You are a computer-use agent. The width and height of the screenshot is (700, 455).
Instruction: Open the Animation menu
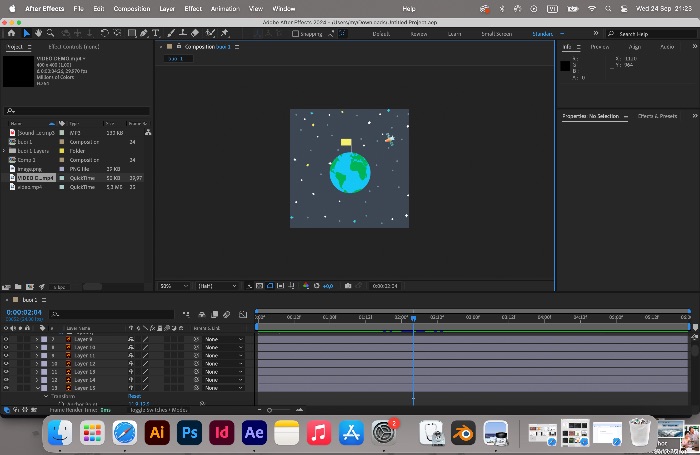(x=225, y=8)
